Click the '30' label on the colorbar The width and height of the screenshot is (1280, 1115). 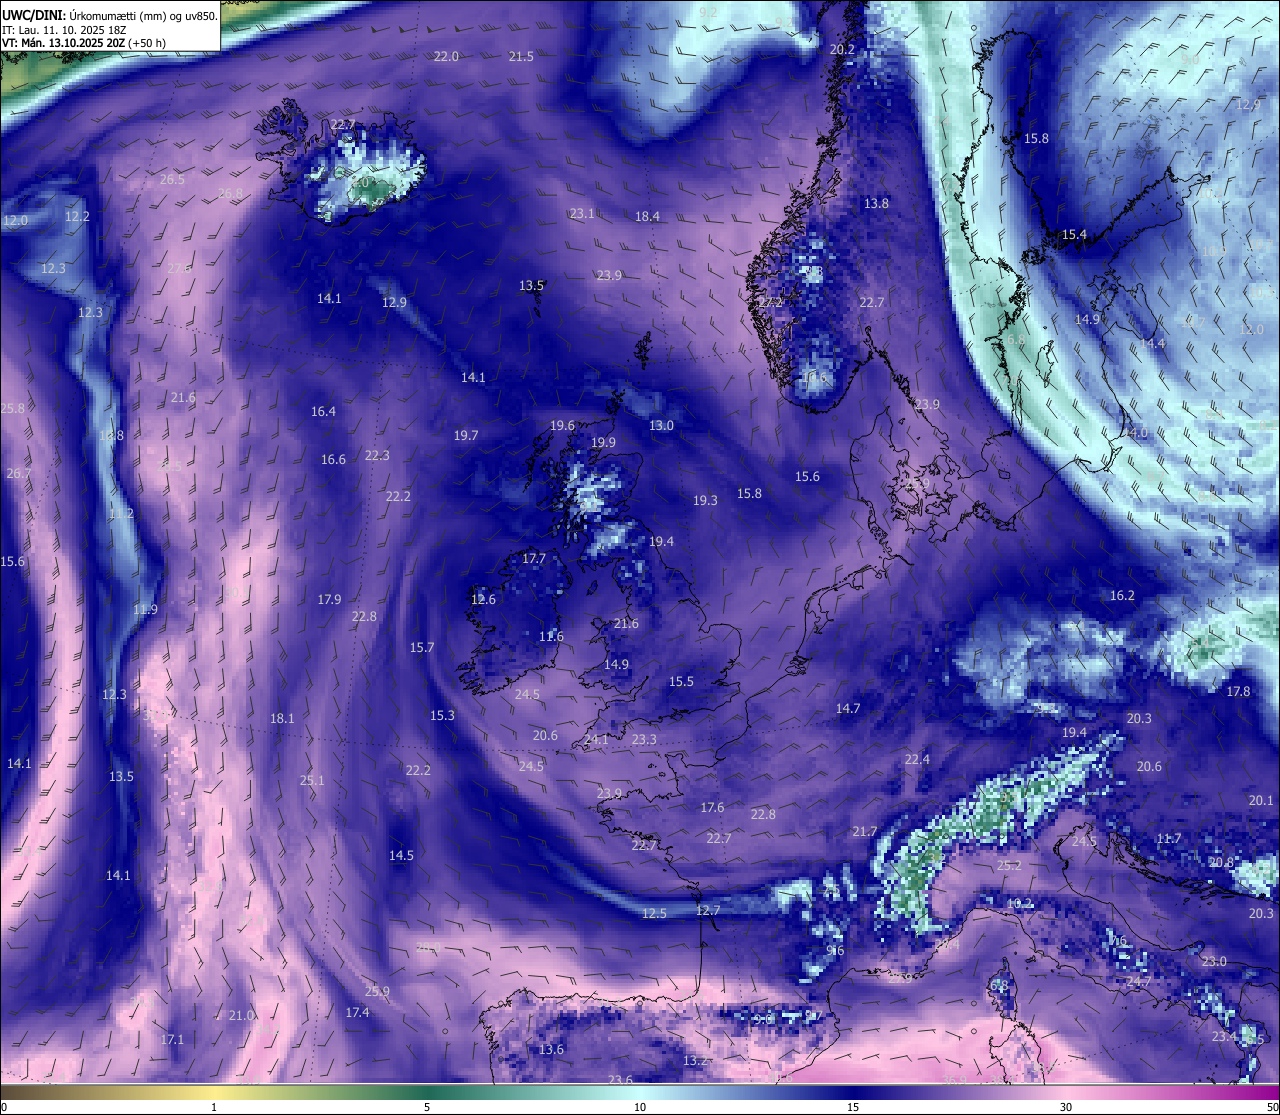point(1066,1107)
